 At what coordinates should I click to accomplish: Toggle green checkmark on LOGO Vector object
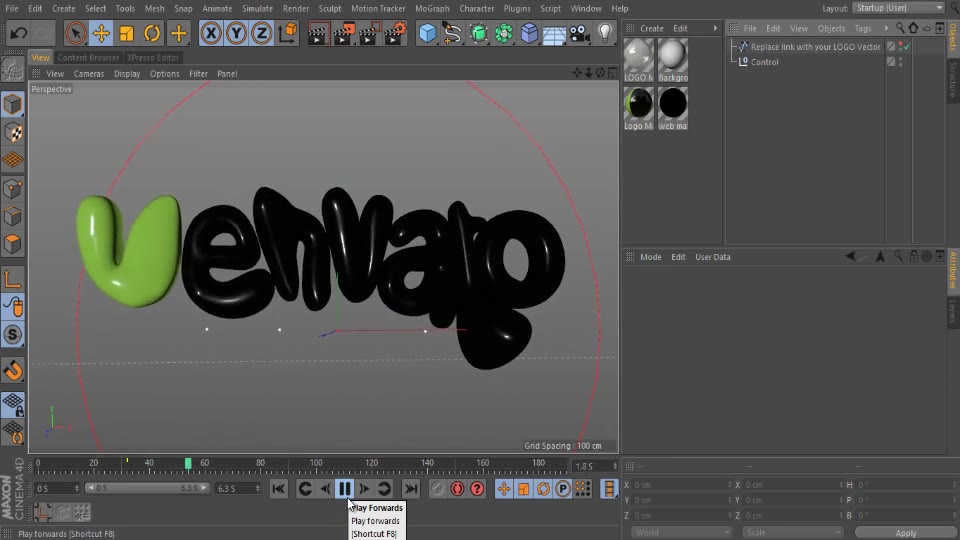[906, 47]
